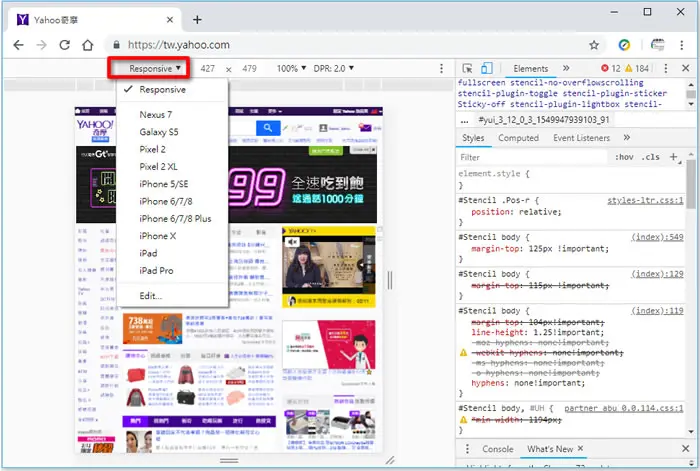The height and width of the screenshot is (471, 700).
Task: Open DevTools three-dot customize menu
Action: 666,68
